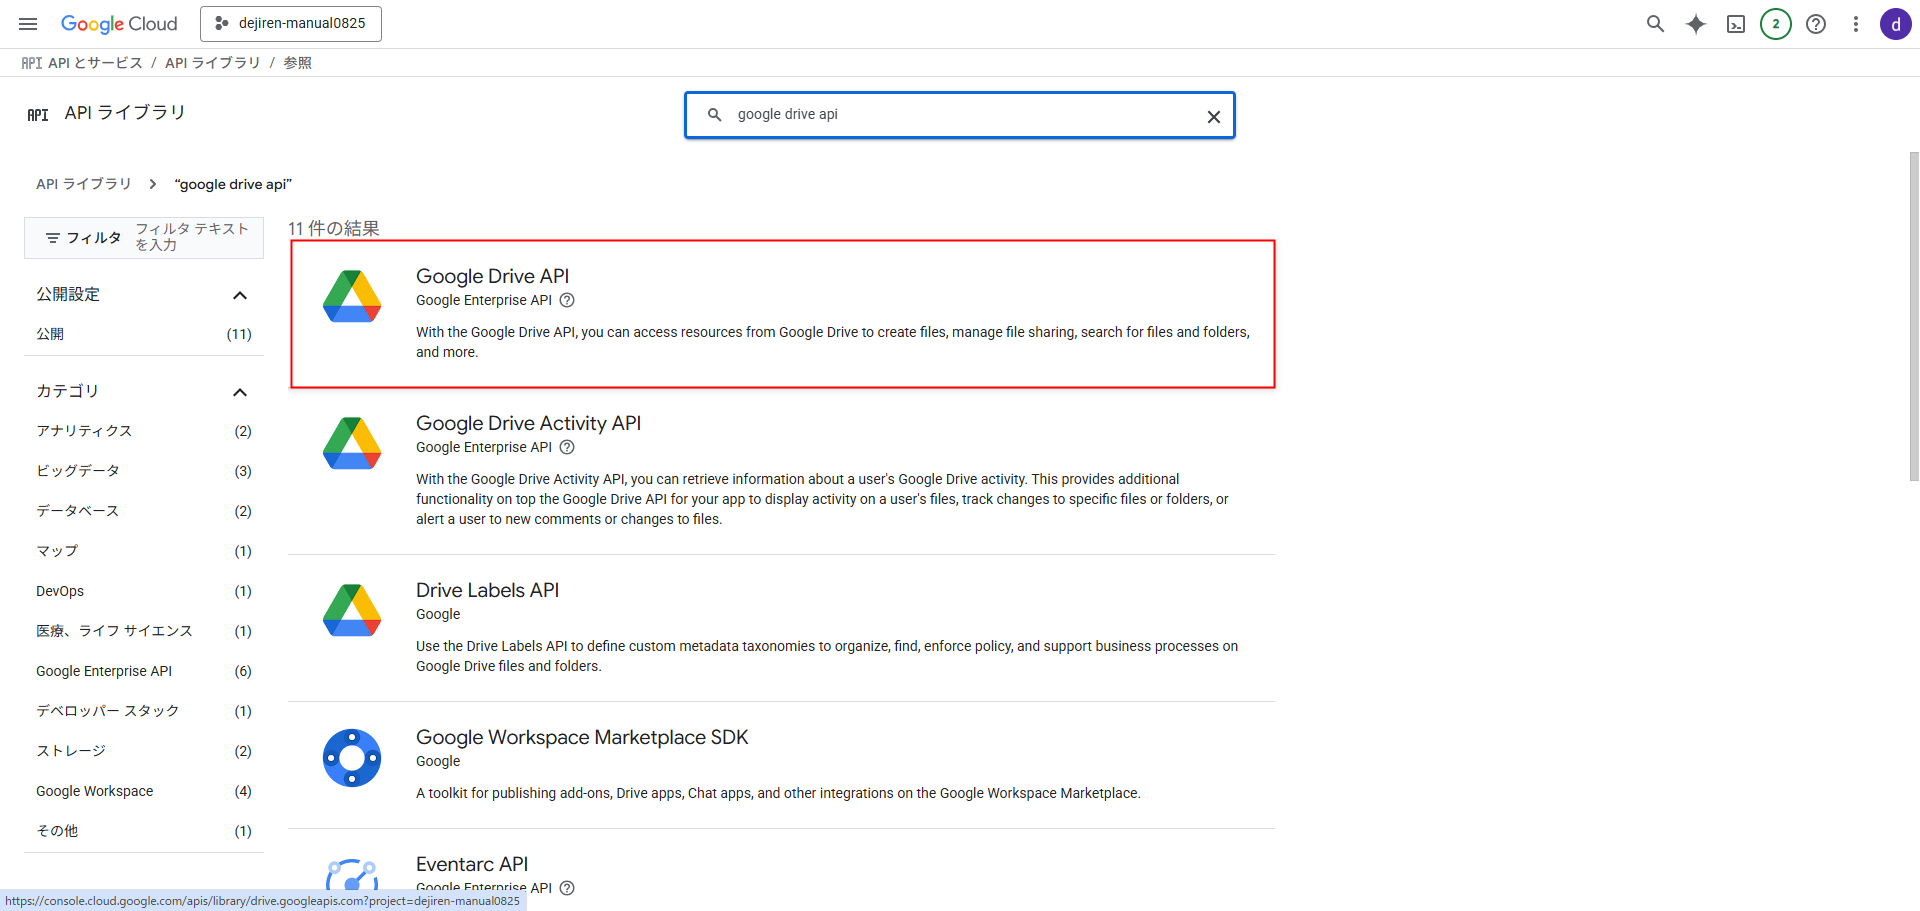Open the main navigation hamburger menu
Screen dimensions: 1920x911
pyautogui.click(x=28, y=24)
